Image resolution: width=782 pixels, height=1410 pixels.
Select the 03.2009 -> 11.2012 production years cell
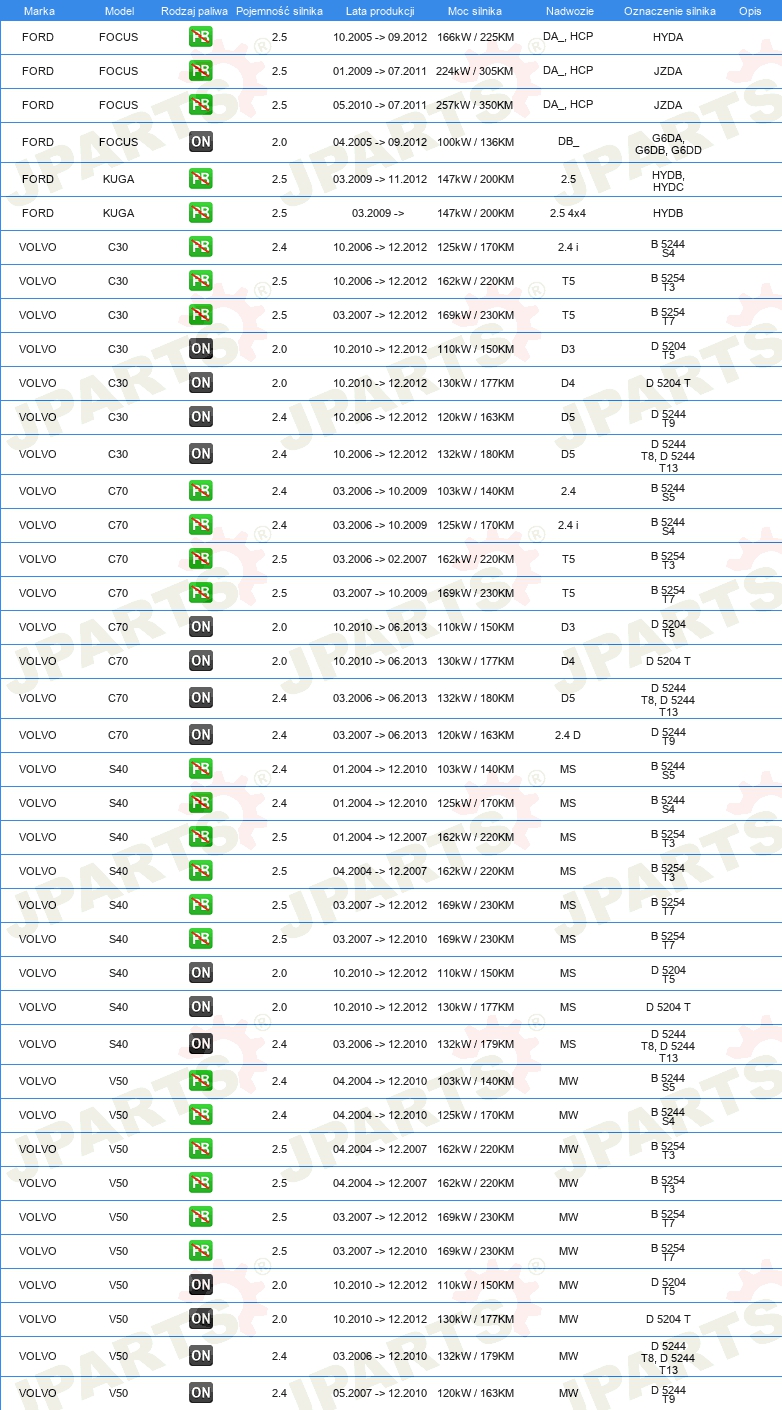(380, 179)
